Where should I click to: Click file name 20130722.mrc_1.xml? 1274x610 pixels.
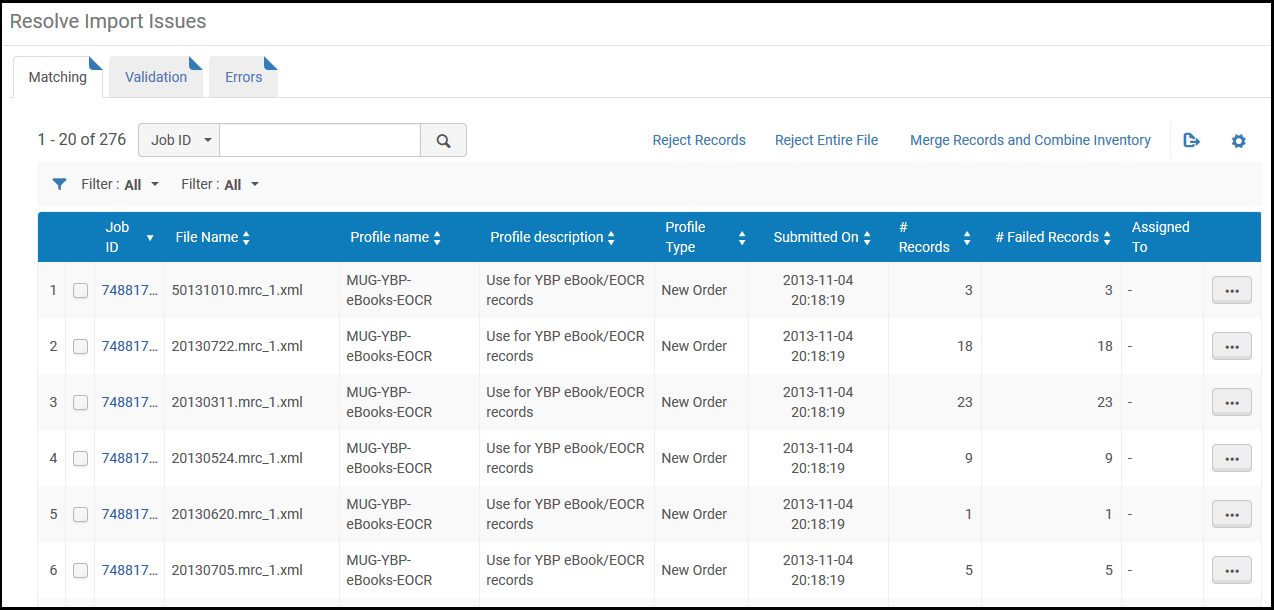(237, 346)
